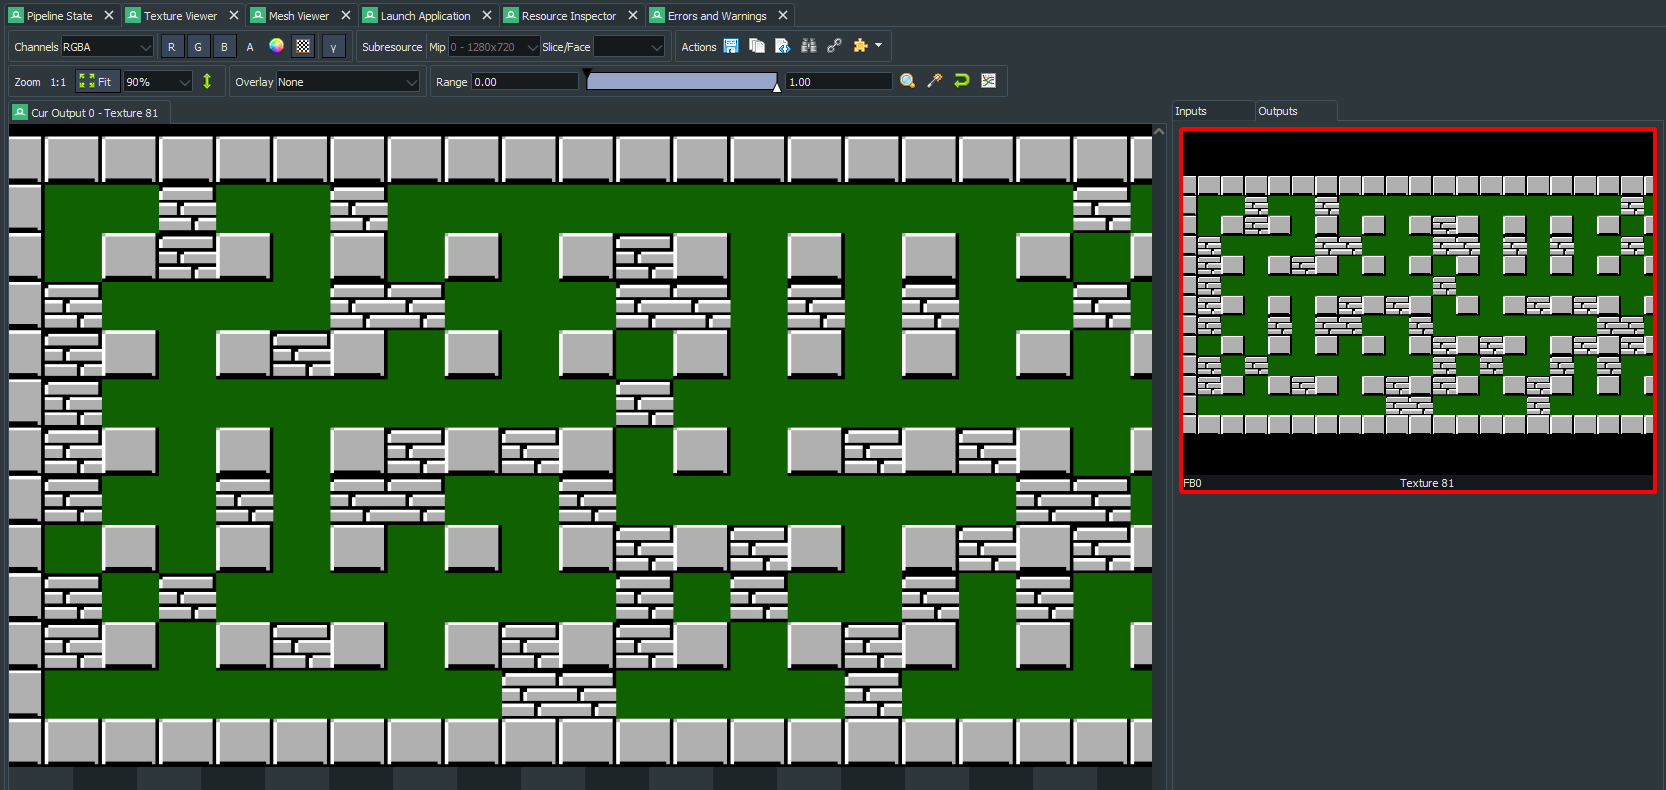Viewport: 1666px width, 790px height.
Task: Pick the alpha background color wheel
Action: pyautogui.click(x=276, y=46)
